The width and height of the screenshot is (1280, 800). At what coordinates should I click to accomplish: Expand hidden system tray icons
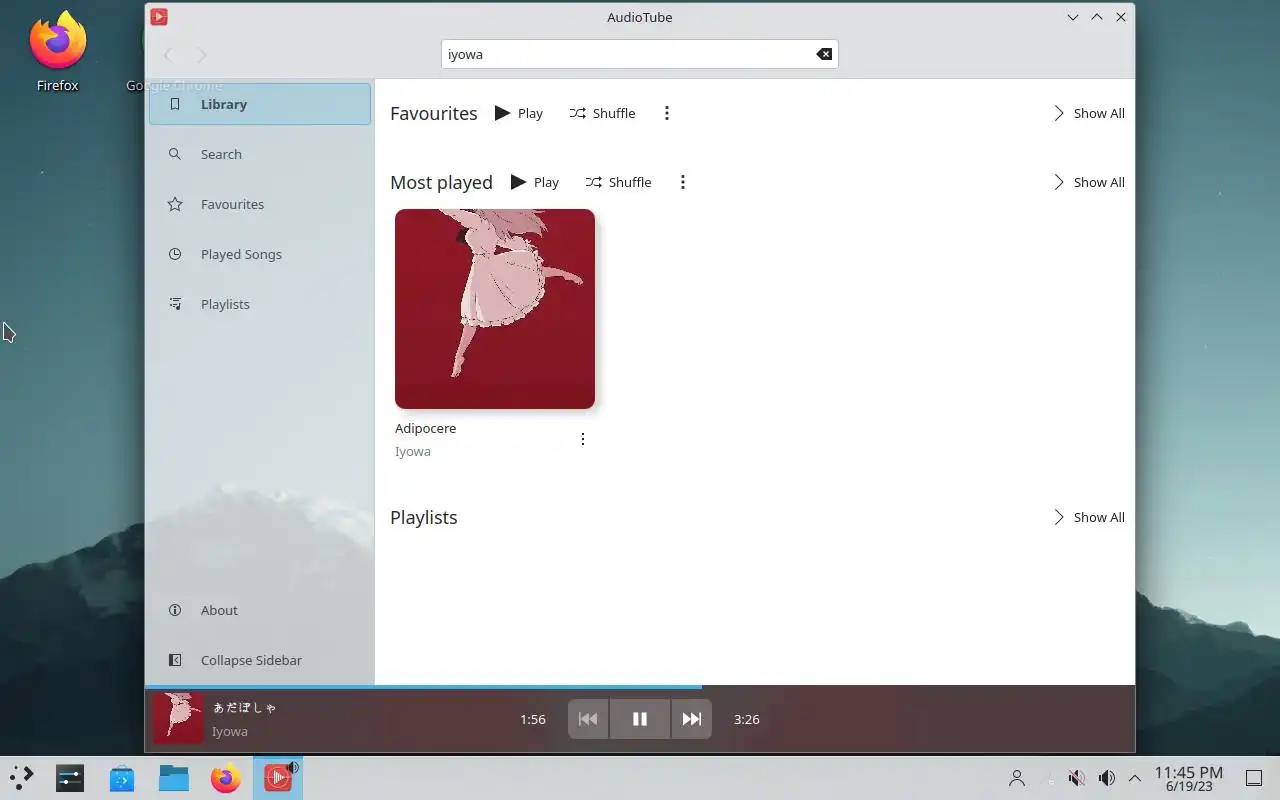(x=1135, y=778)
